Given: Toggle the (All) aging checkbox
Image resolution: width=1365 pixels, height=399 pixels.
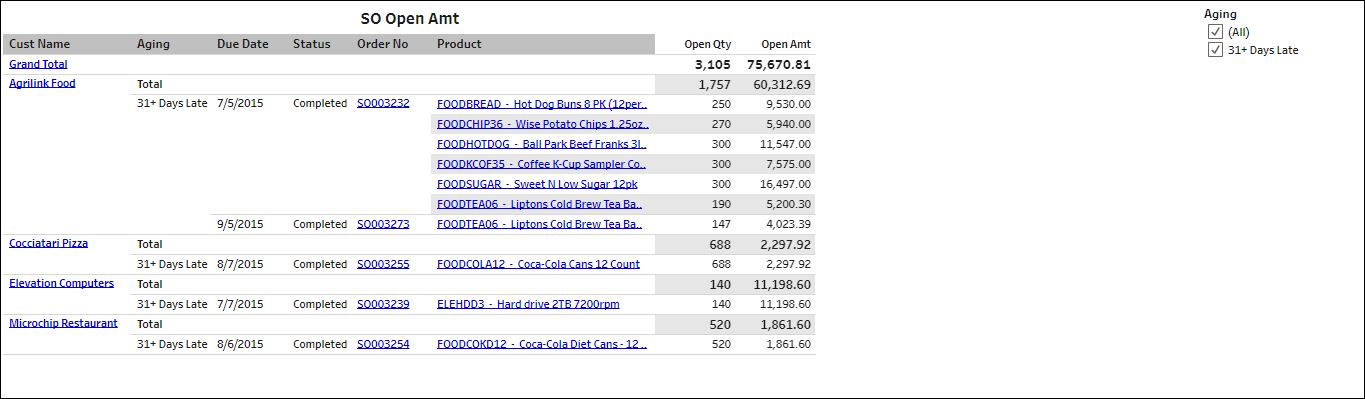Looking at the screenshot, I should tap(1215, 32).
